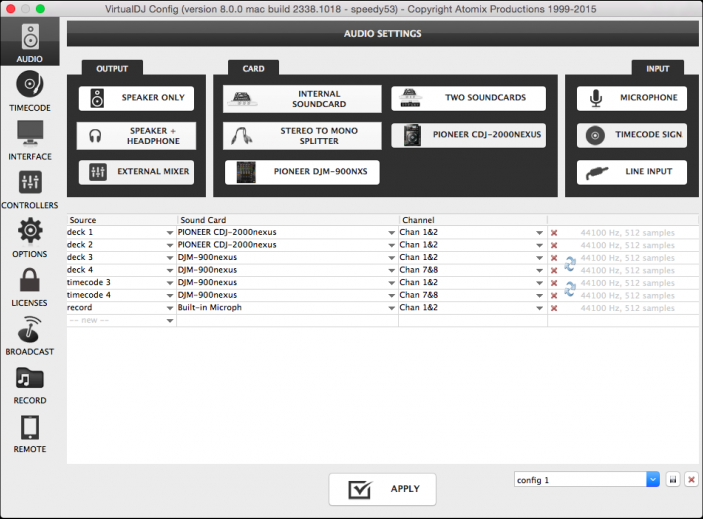The width and height of the screenshot is (703, 519).
Task: Open the record source dropdown
Action: click(x=169, y=308)
